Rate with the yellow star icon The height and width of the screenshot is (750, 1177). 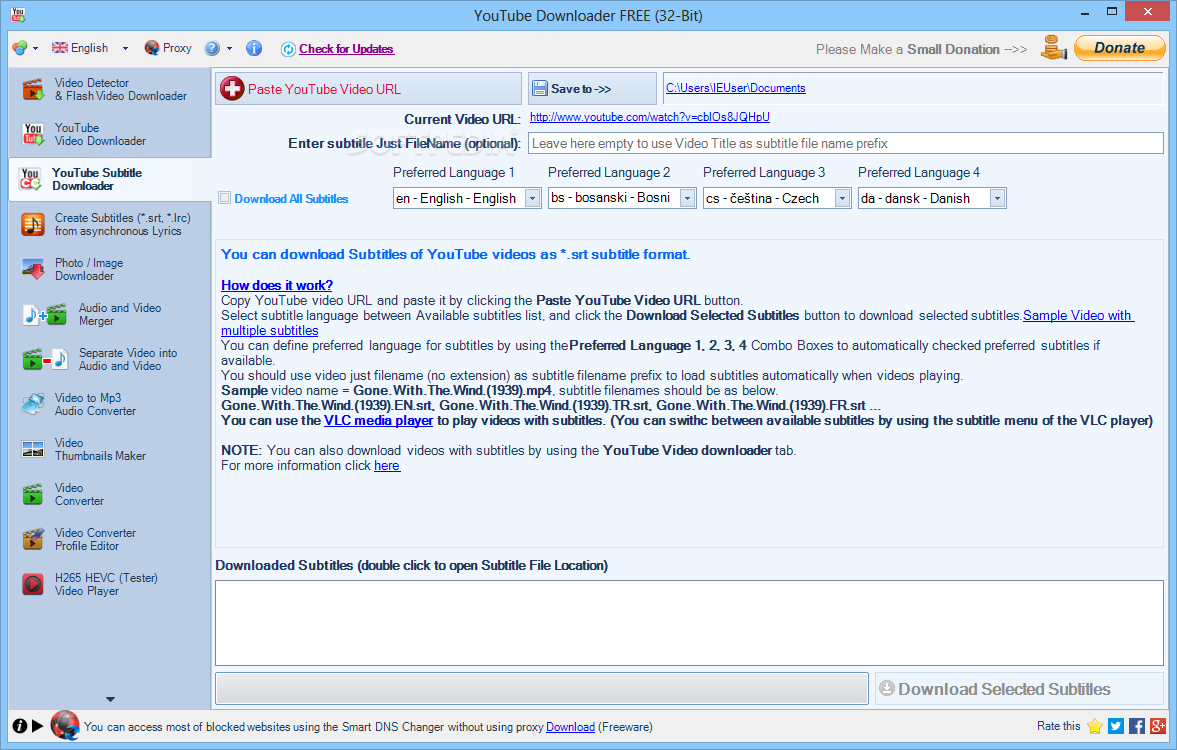1095,726
